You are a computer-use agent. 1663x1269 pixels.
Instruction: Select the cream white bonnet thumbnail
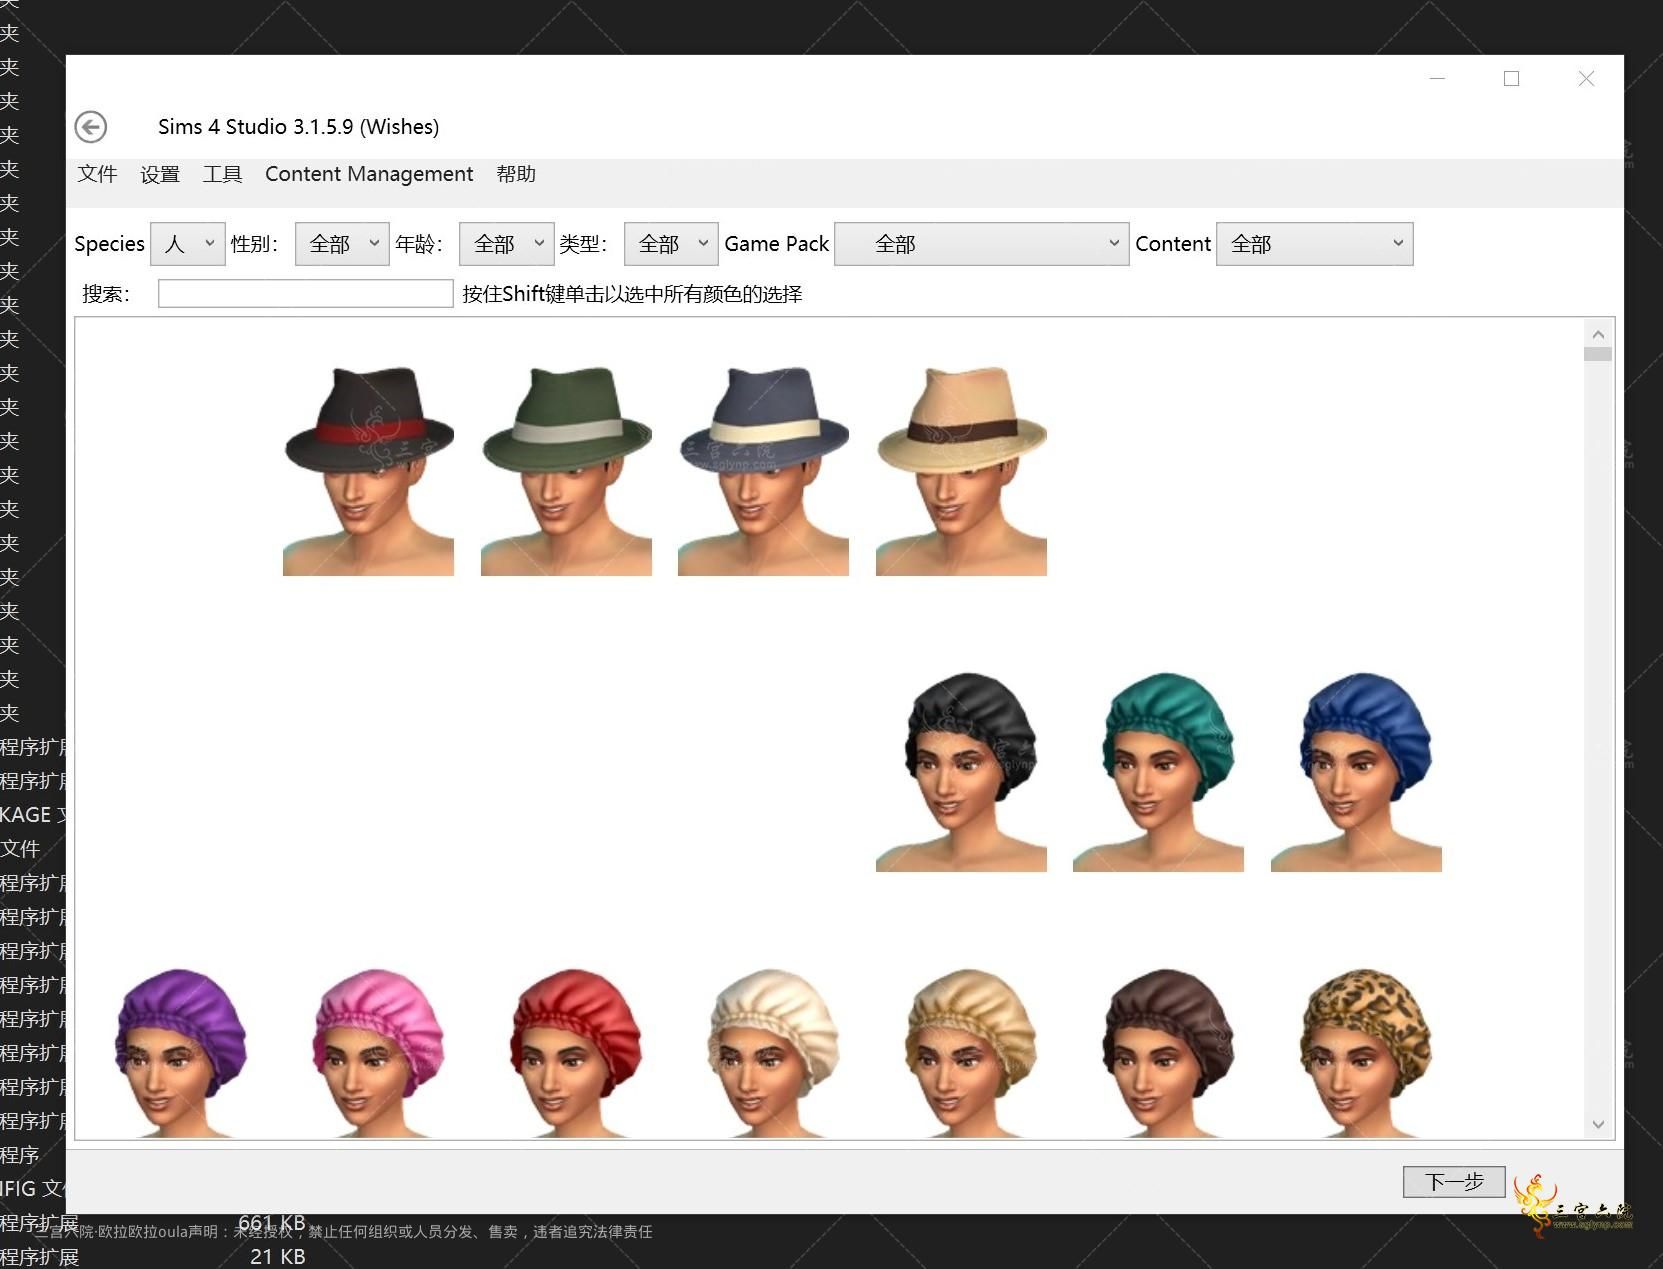click(x=773, y=1052)
